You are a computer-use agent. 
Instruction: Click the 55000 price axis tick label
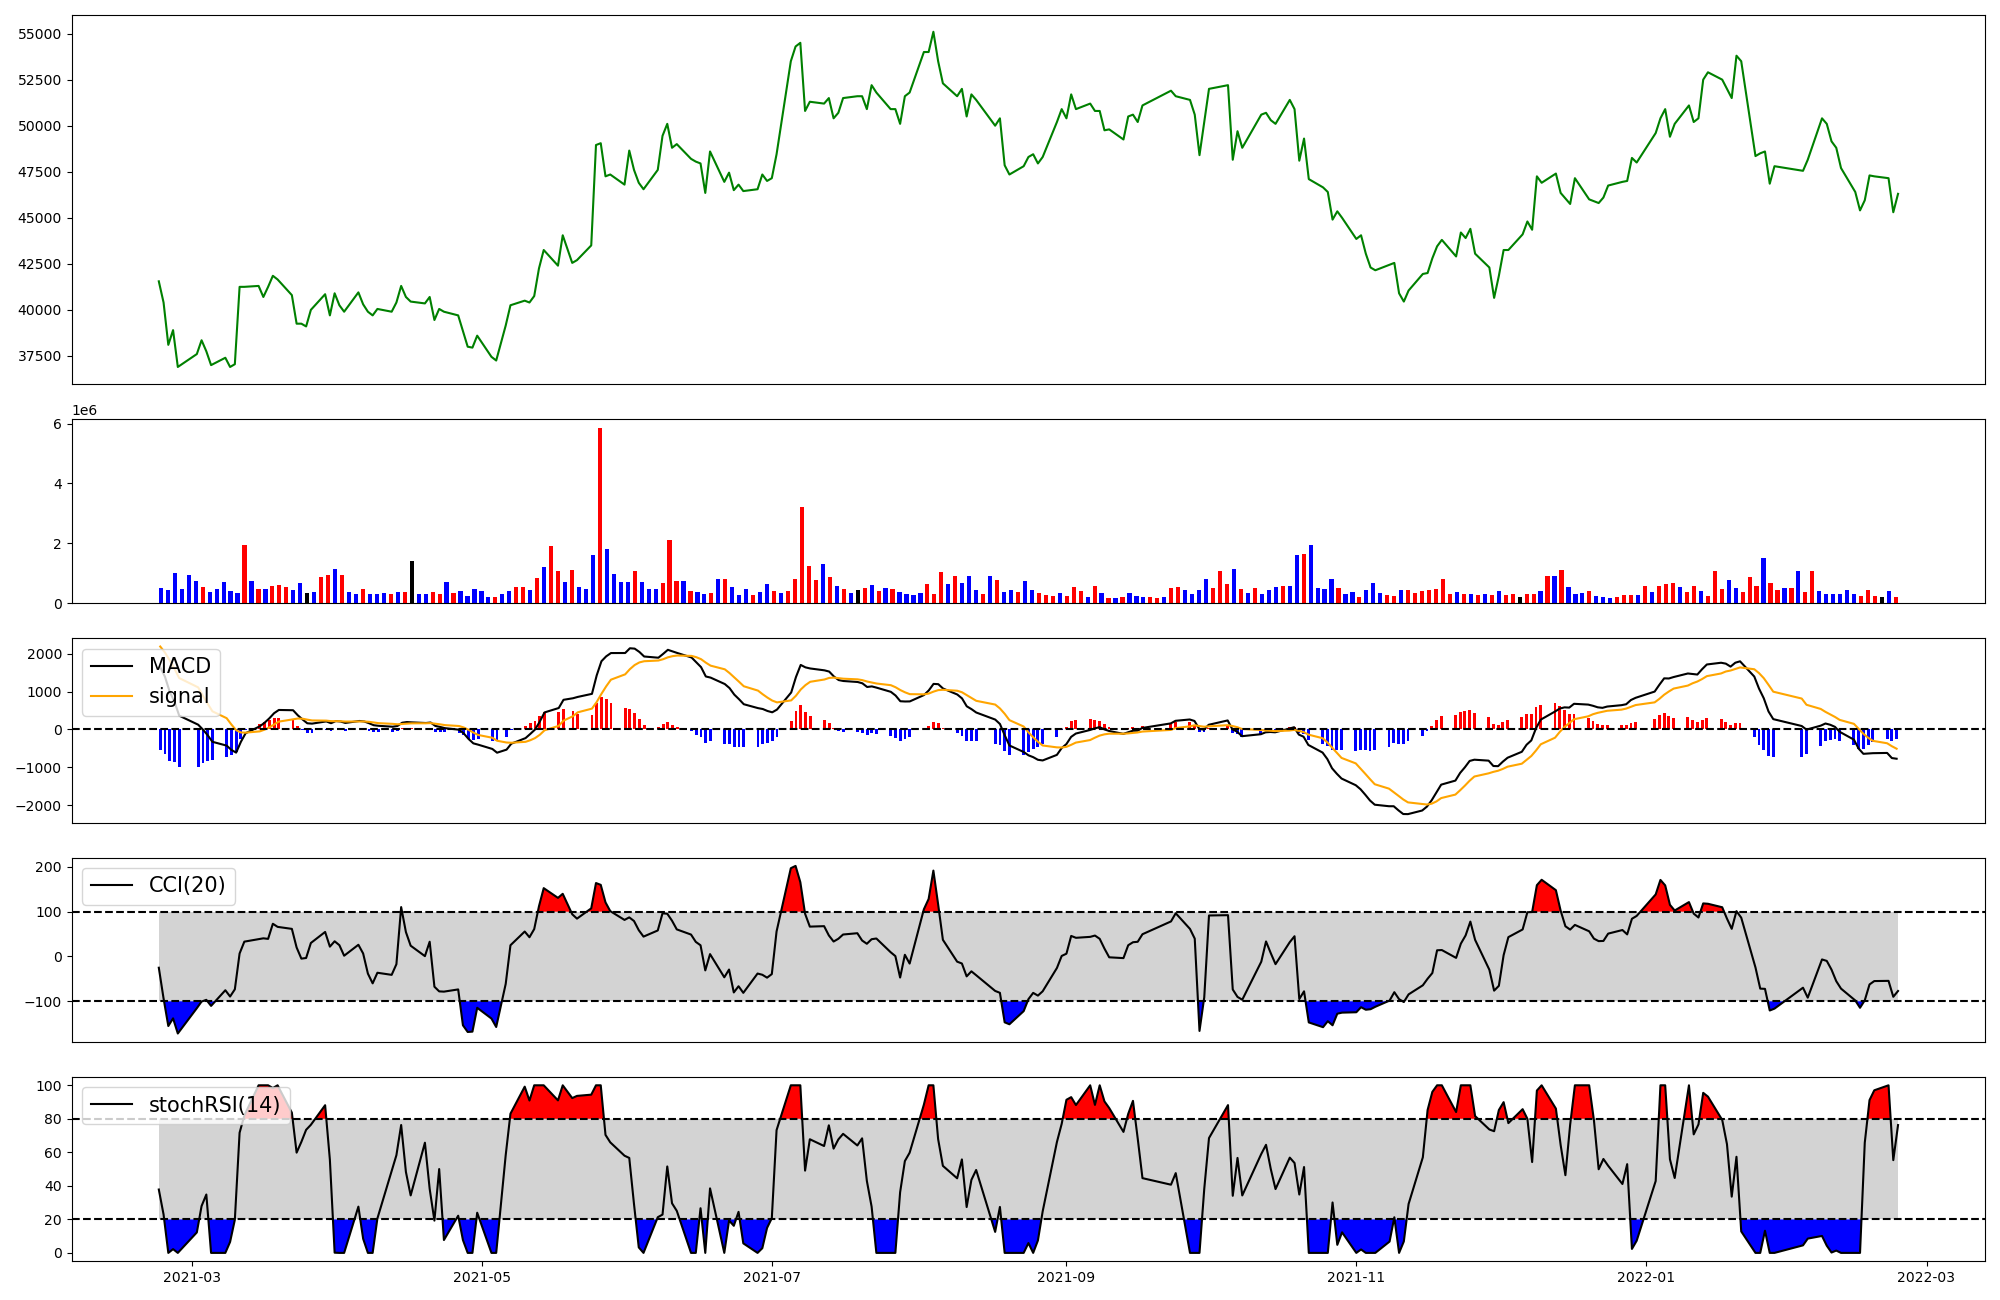pyautogui.click(x=40, y=34)
